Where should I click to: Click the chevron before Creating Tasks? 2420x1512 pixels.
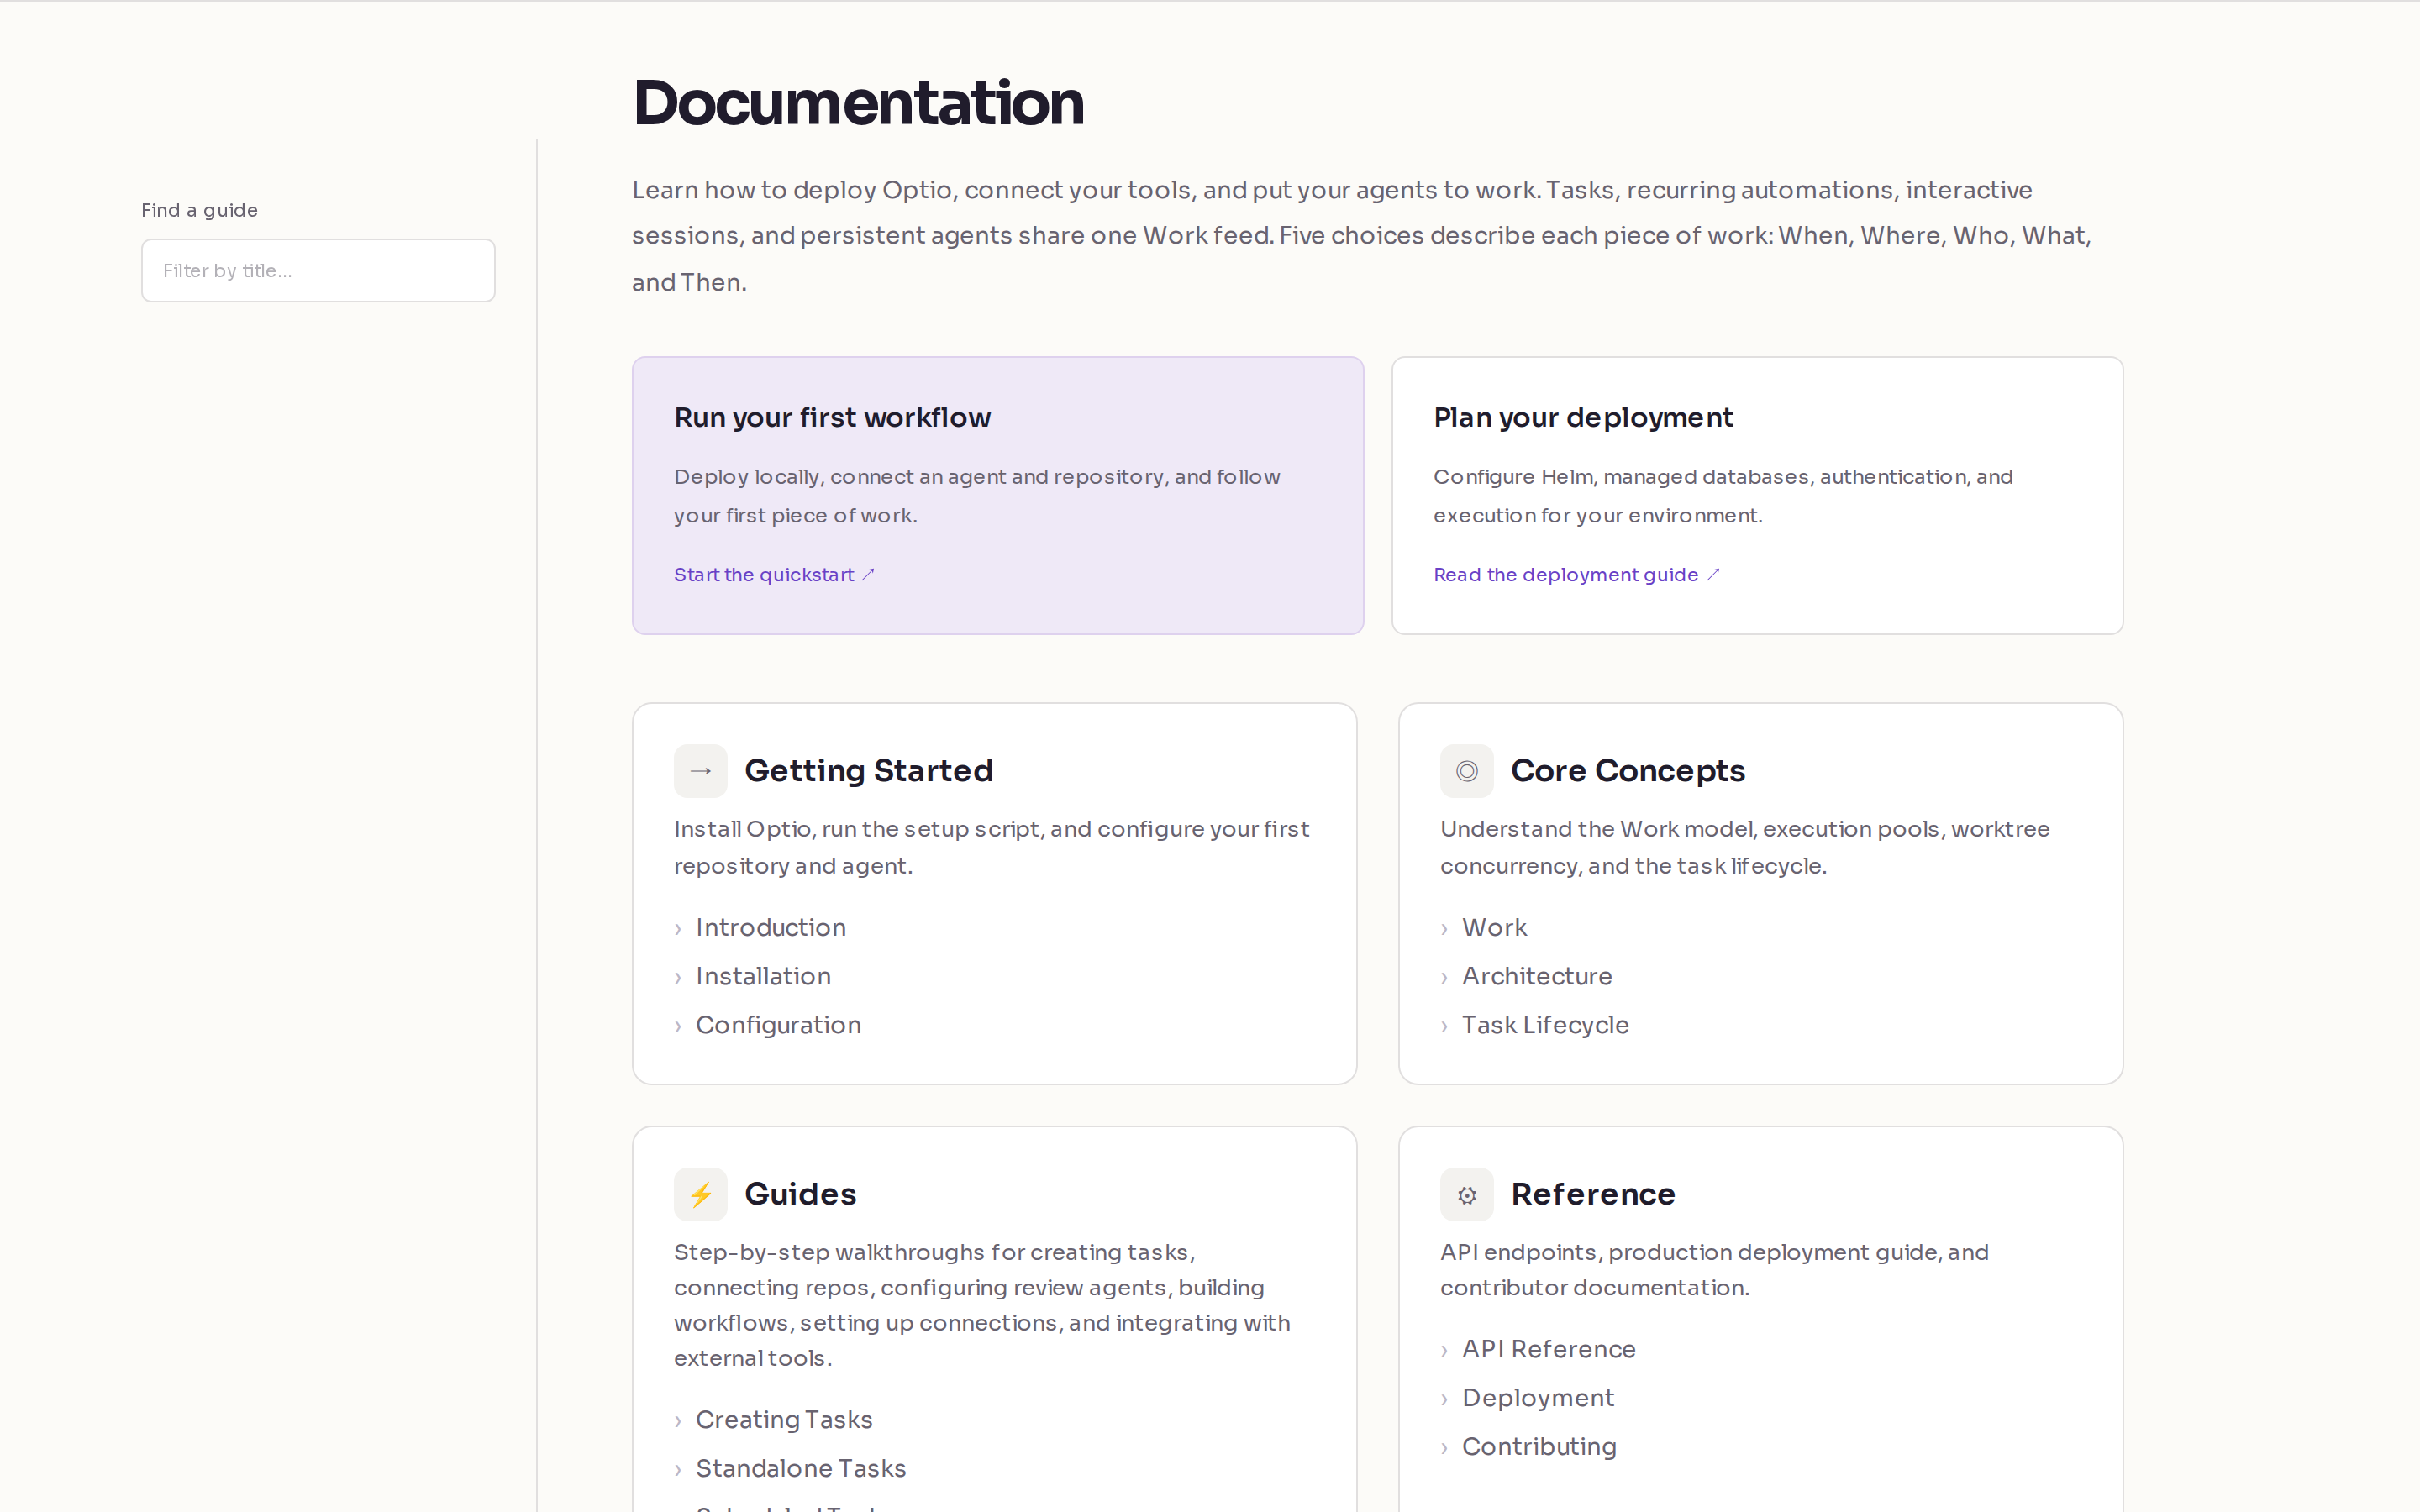pos(678,1421)
